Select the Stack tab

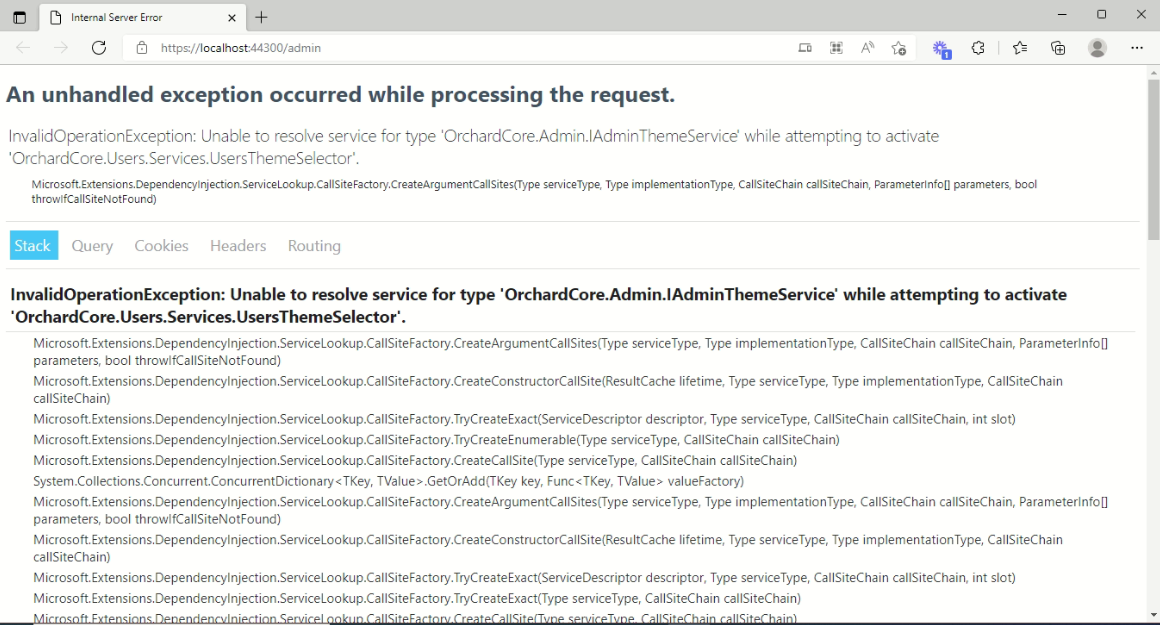click(33, 246)
